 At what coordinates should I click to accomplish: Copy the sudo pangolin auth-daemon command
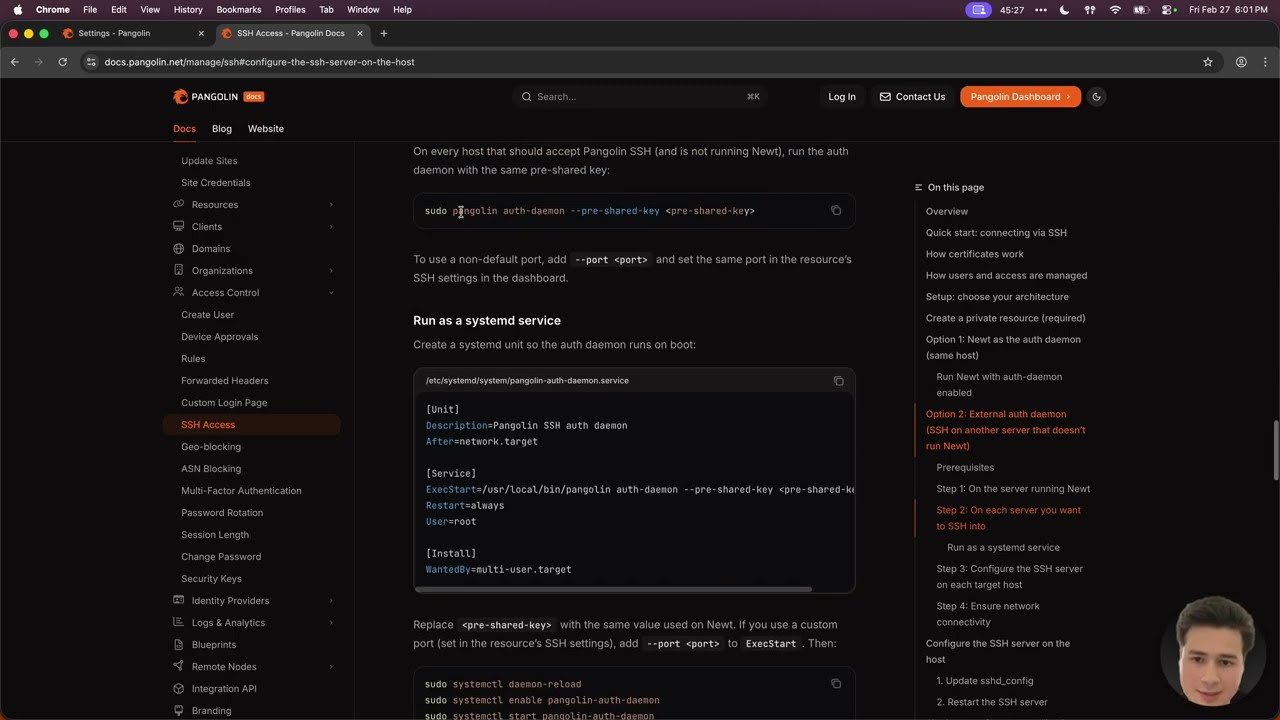(836, 210)
